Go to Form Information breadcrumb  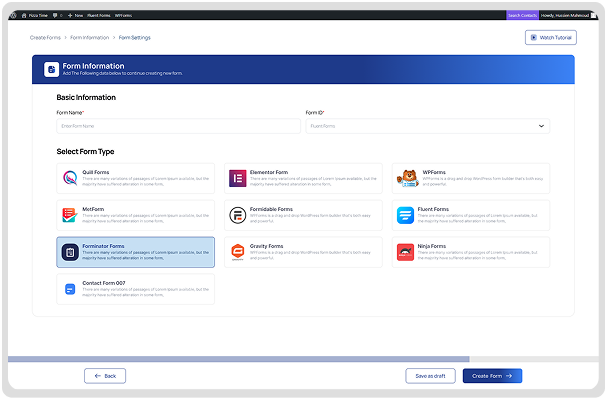[x=89, y=38]
